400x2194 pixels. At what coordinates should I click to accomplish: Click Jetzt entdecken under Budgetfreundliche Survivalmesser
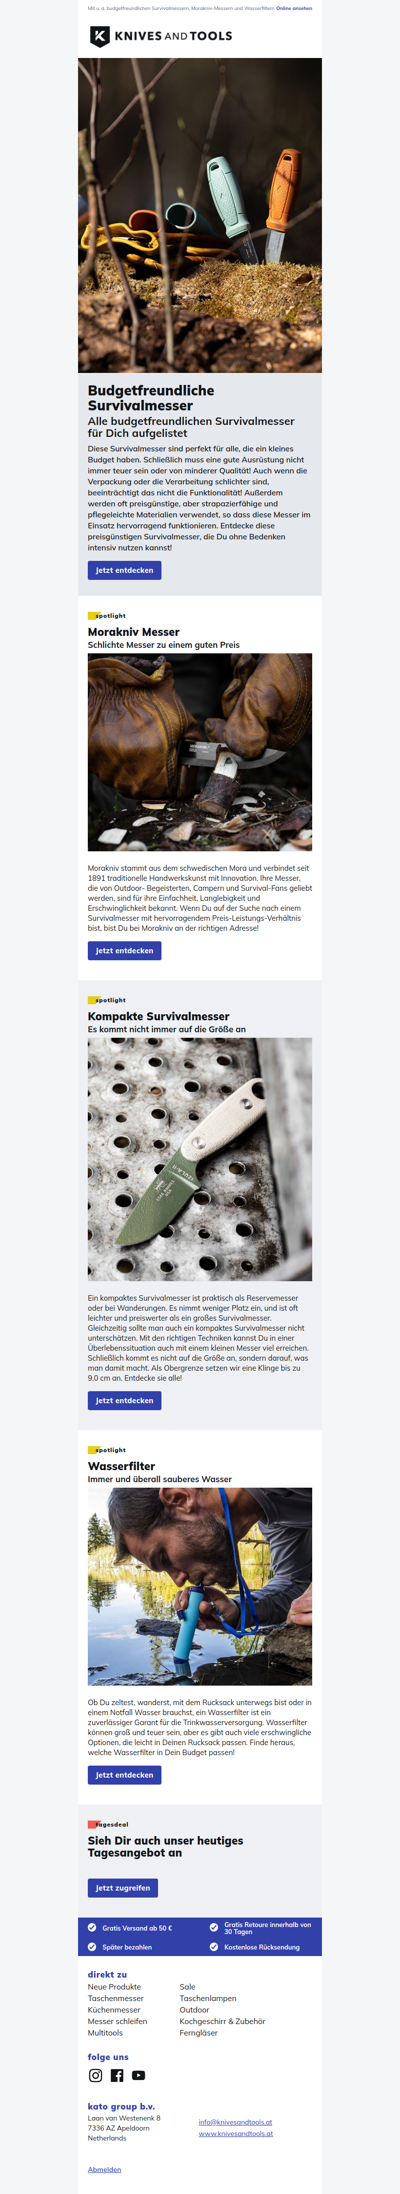[x=124, y=570]
